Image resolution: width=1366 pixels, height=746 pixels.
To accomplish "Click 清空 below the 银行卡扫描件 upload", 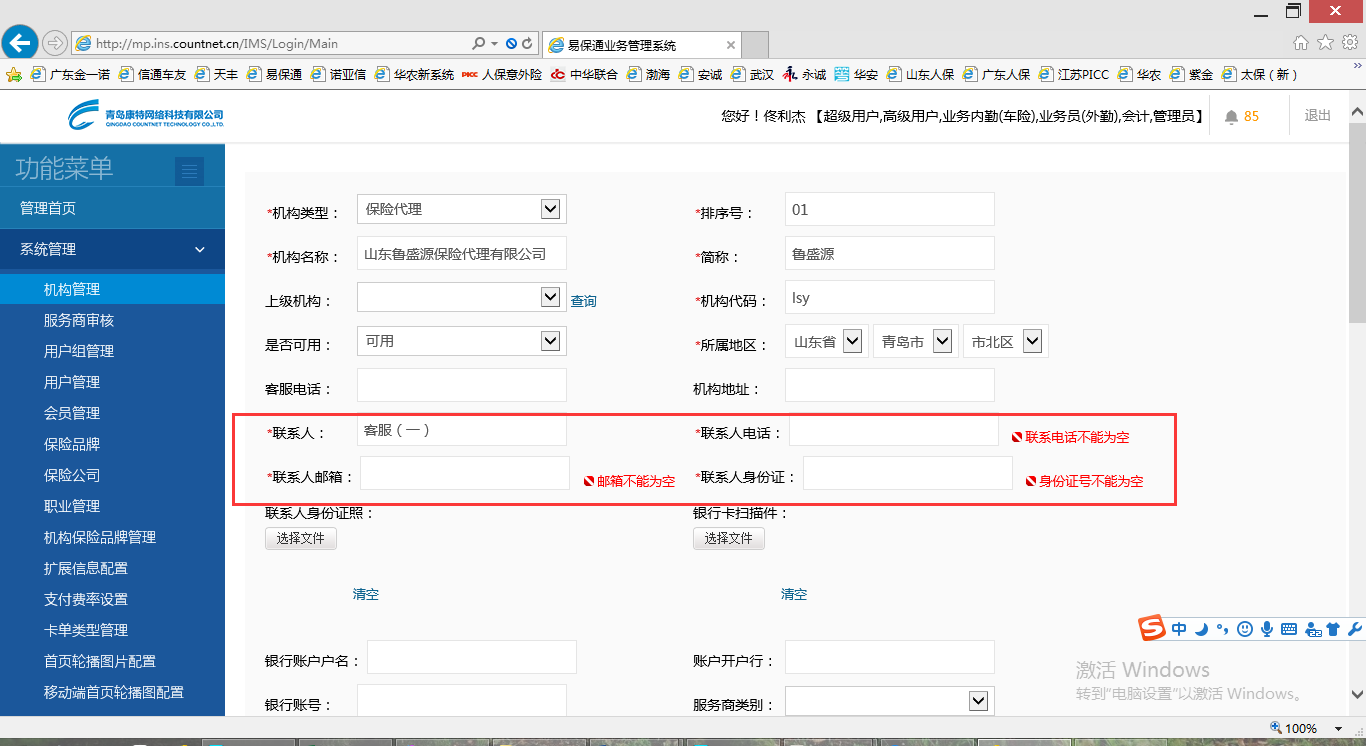I will [x=794, y=594].
